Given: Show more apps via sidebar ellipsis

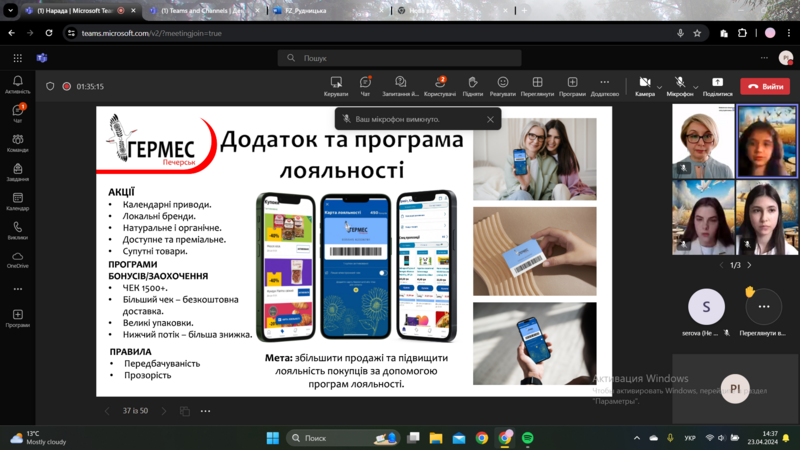Looking at the screenshot, I should click(x=17, y=289).
